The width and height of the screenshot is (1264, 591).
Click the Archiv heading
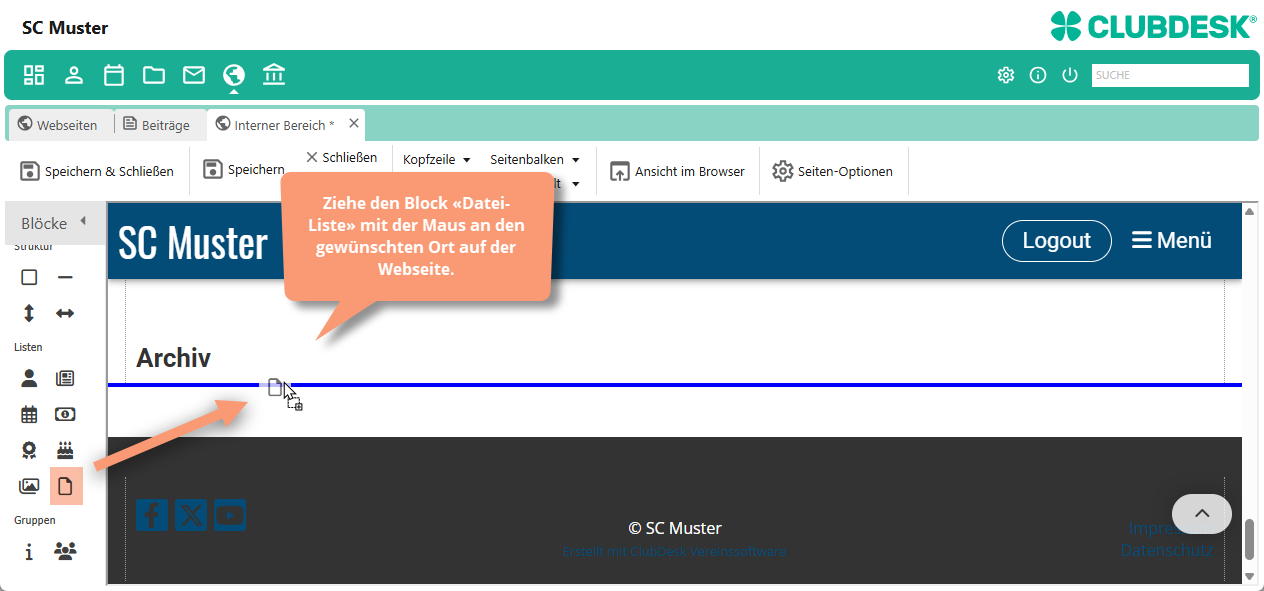coord(173,358)
